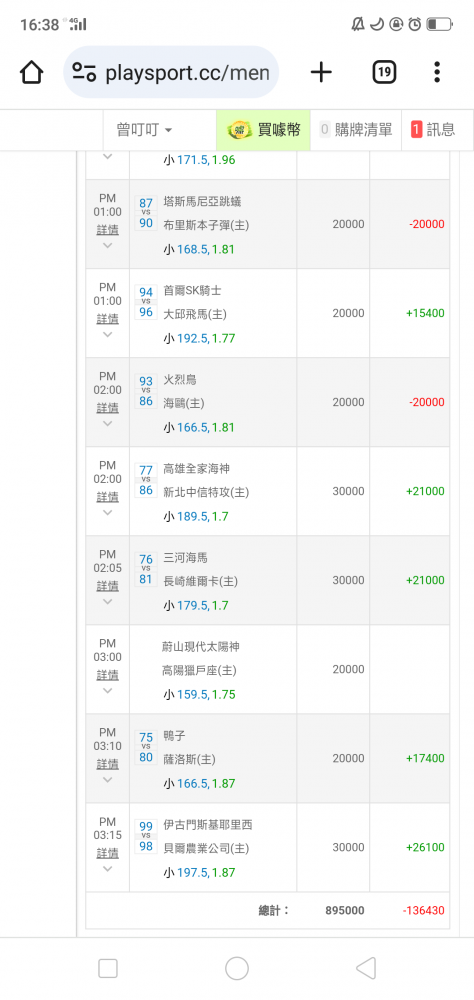Tap the gold coin icon beside 買噱幣
This screenshot has height=1000, width=474.
coord(241,130)
